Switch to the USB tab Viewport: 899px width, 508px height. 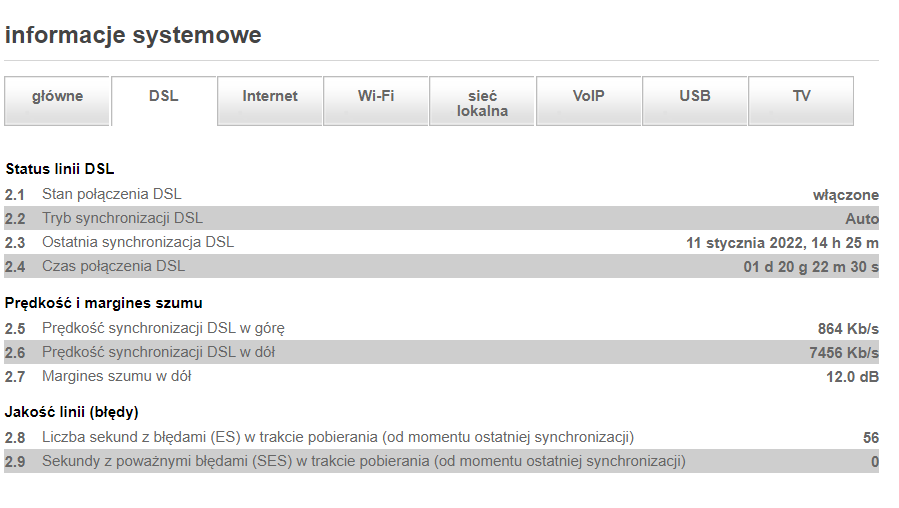point(695,97)
